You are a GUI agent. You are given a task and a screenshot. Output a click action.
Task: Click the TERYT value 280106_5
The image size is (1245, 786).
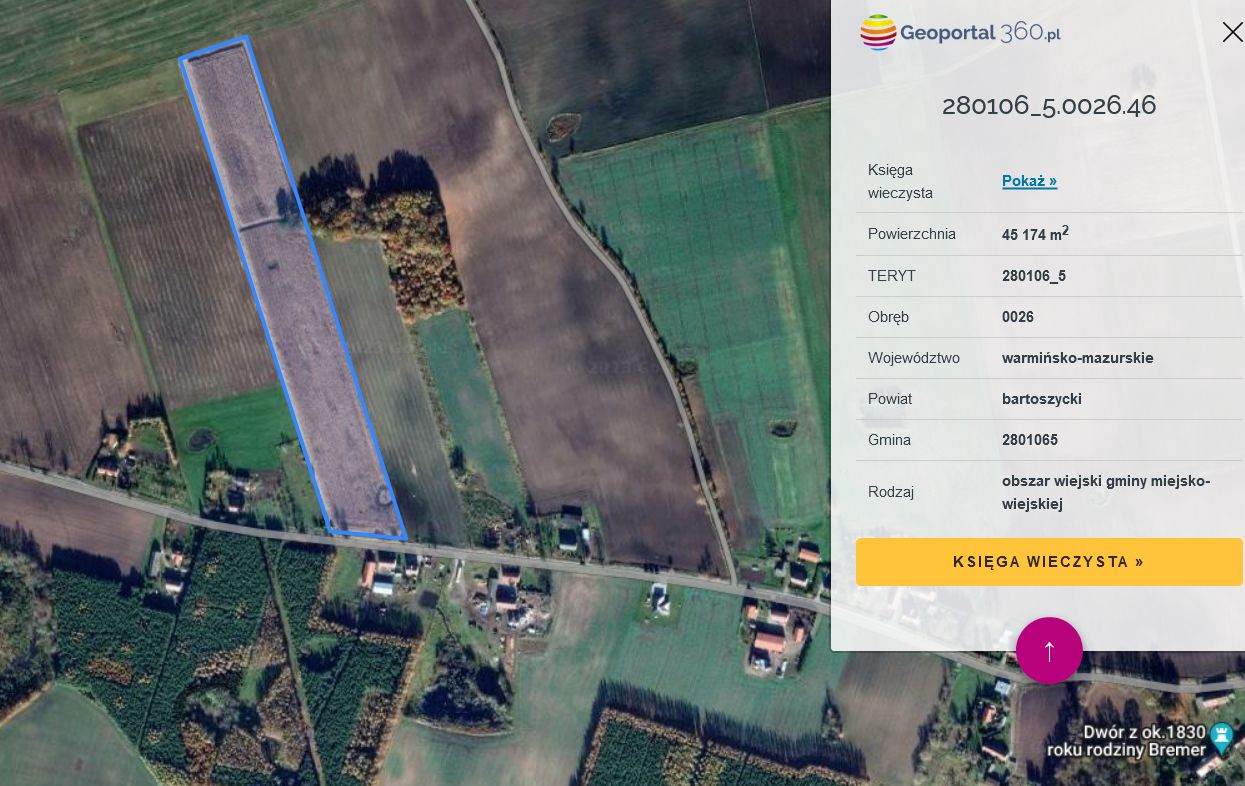coord(1034,276)
